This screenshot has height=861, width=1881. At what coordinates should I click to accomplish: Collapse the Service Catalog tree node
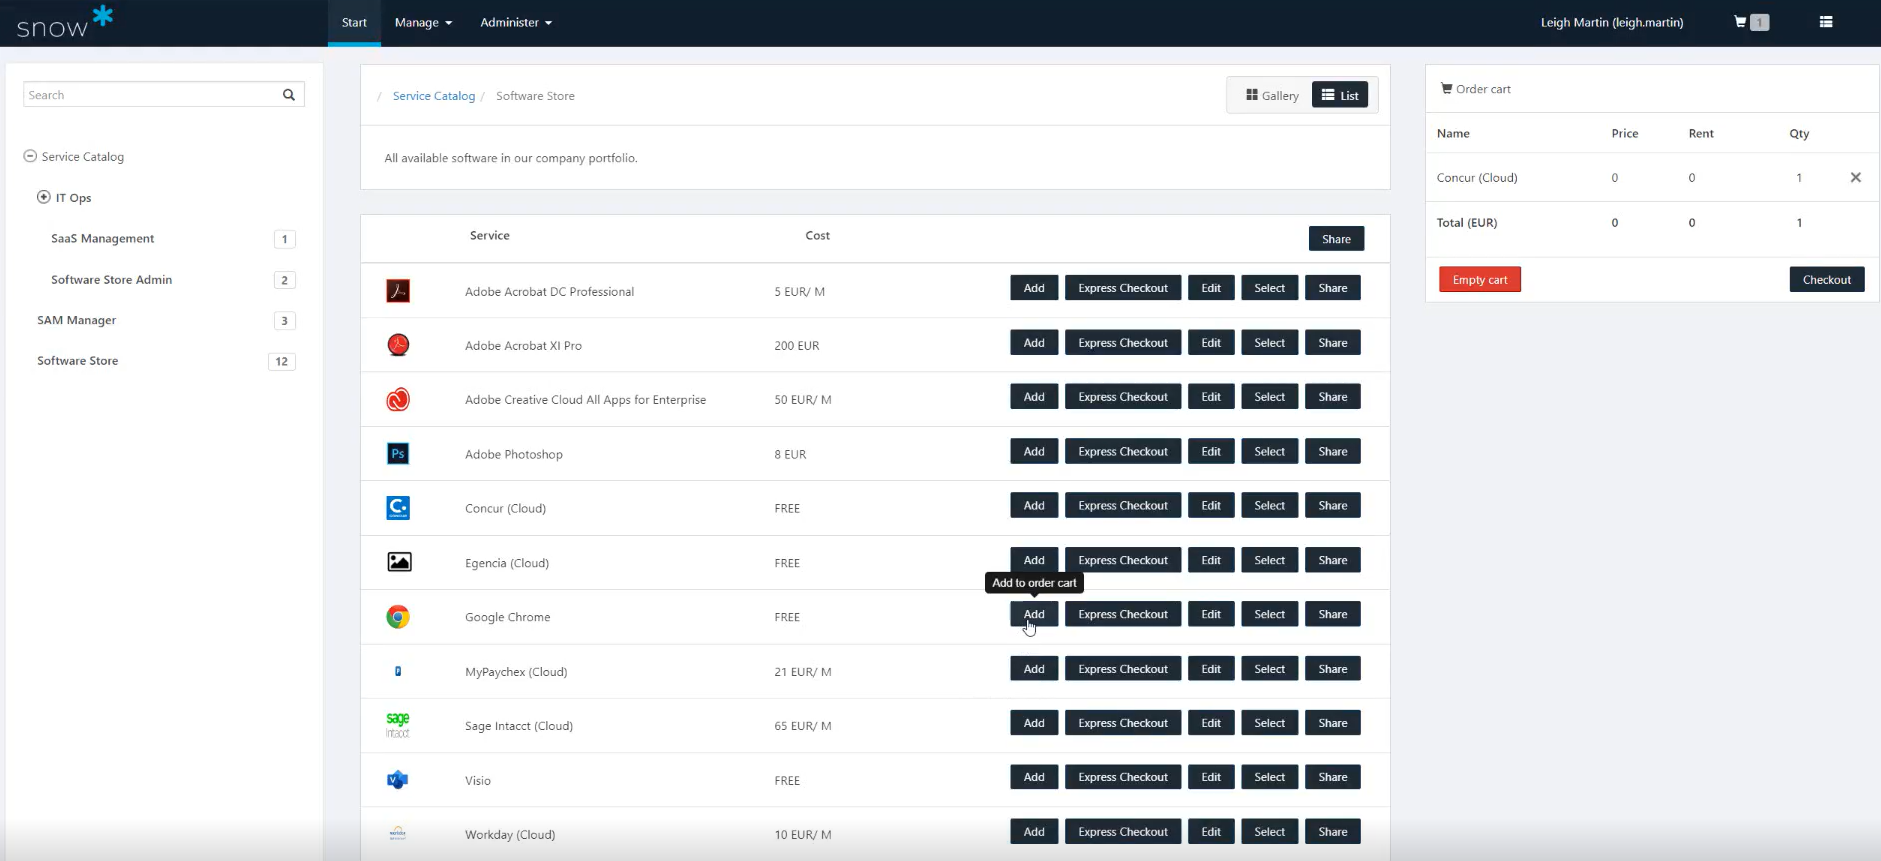30,157
